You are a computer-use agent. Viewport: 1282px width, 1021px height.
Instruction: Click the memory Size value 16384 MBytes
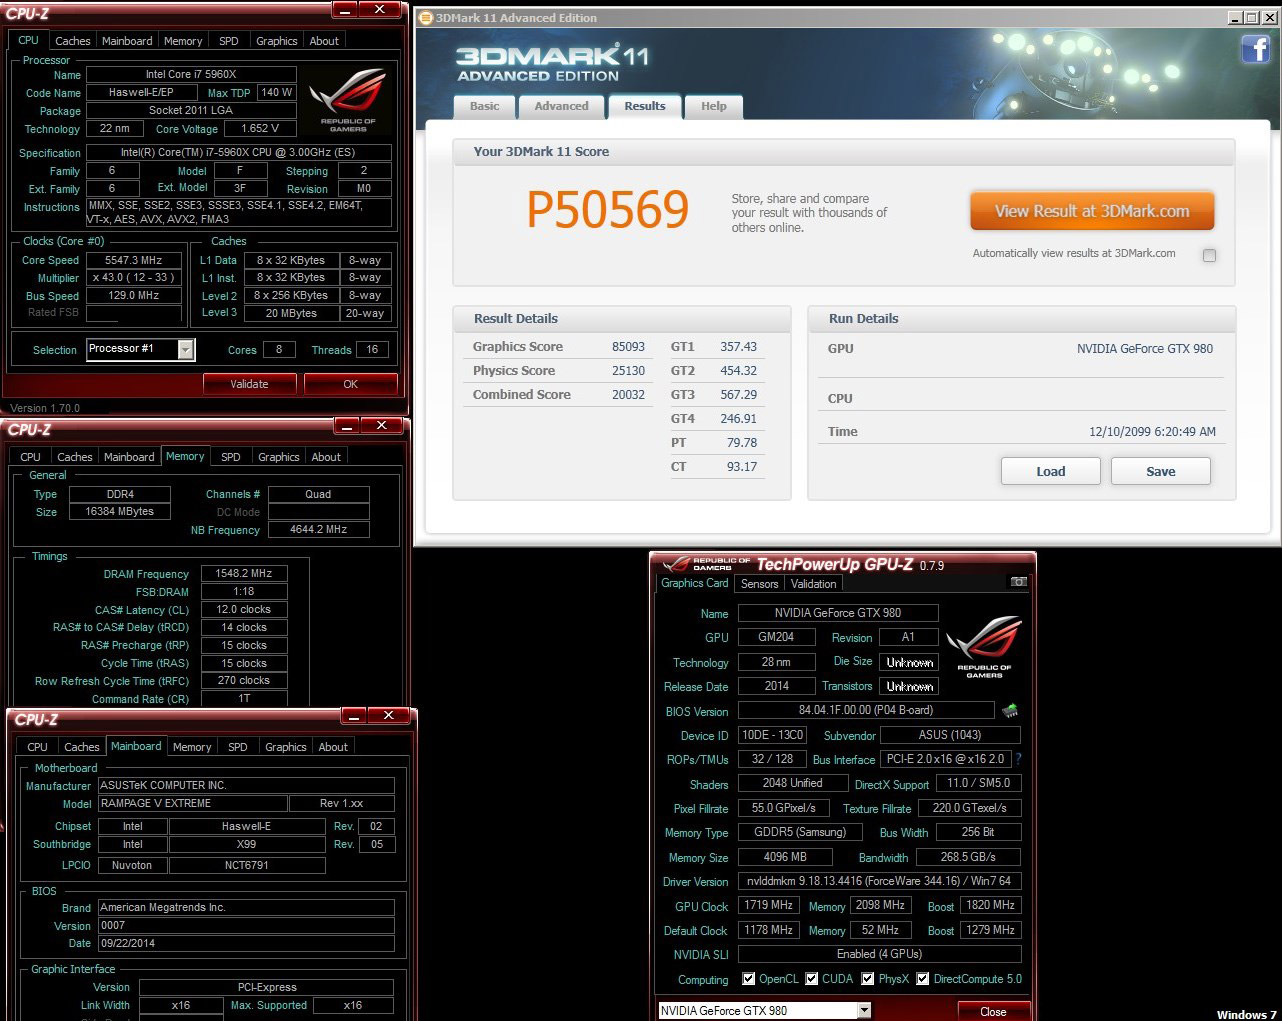120,512
